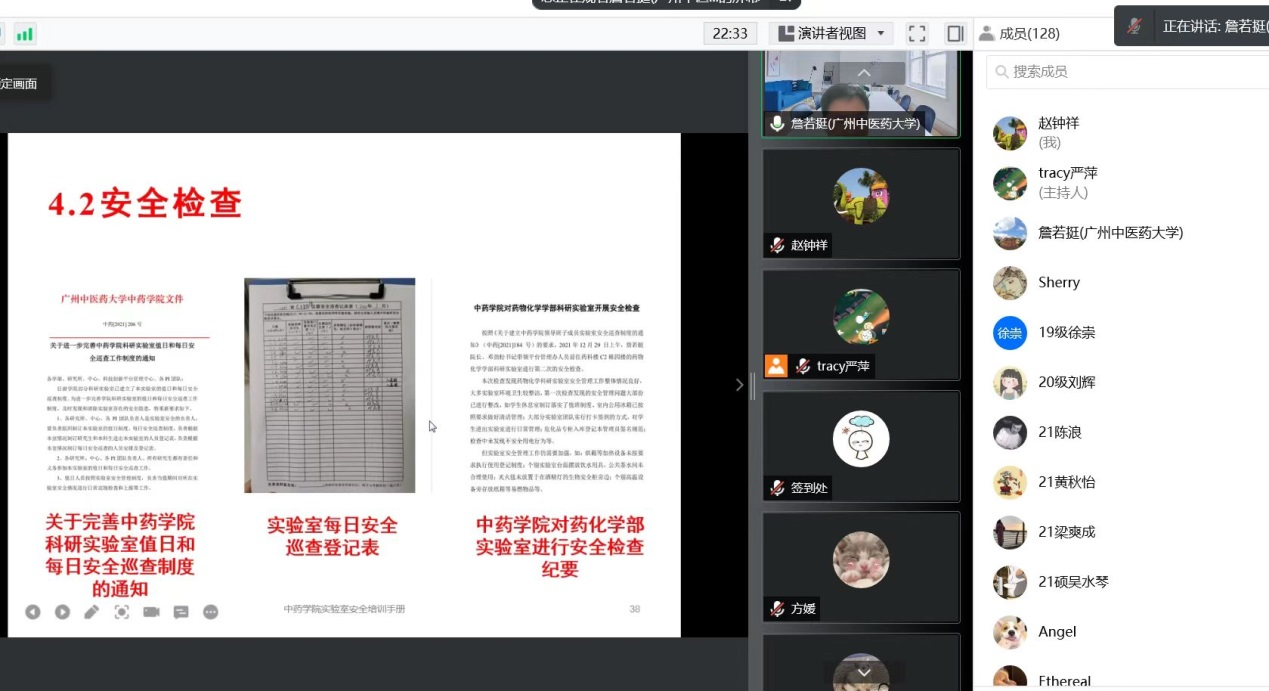Click the focus frame icon on slide
The width and height of the screenshot is (1269, 691).
click(x=121, y=611)
